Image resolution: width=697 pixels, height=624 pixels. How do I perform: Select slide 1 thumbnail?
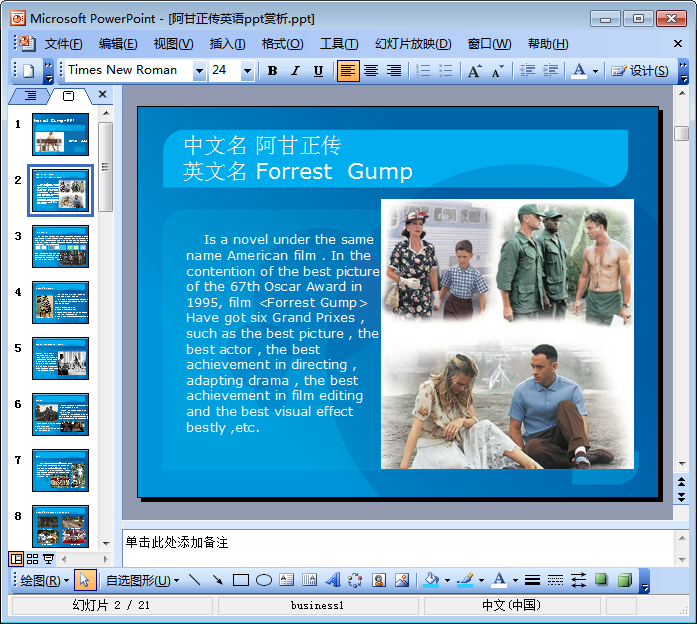click(60, 134)
